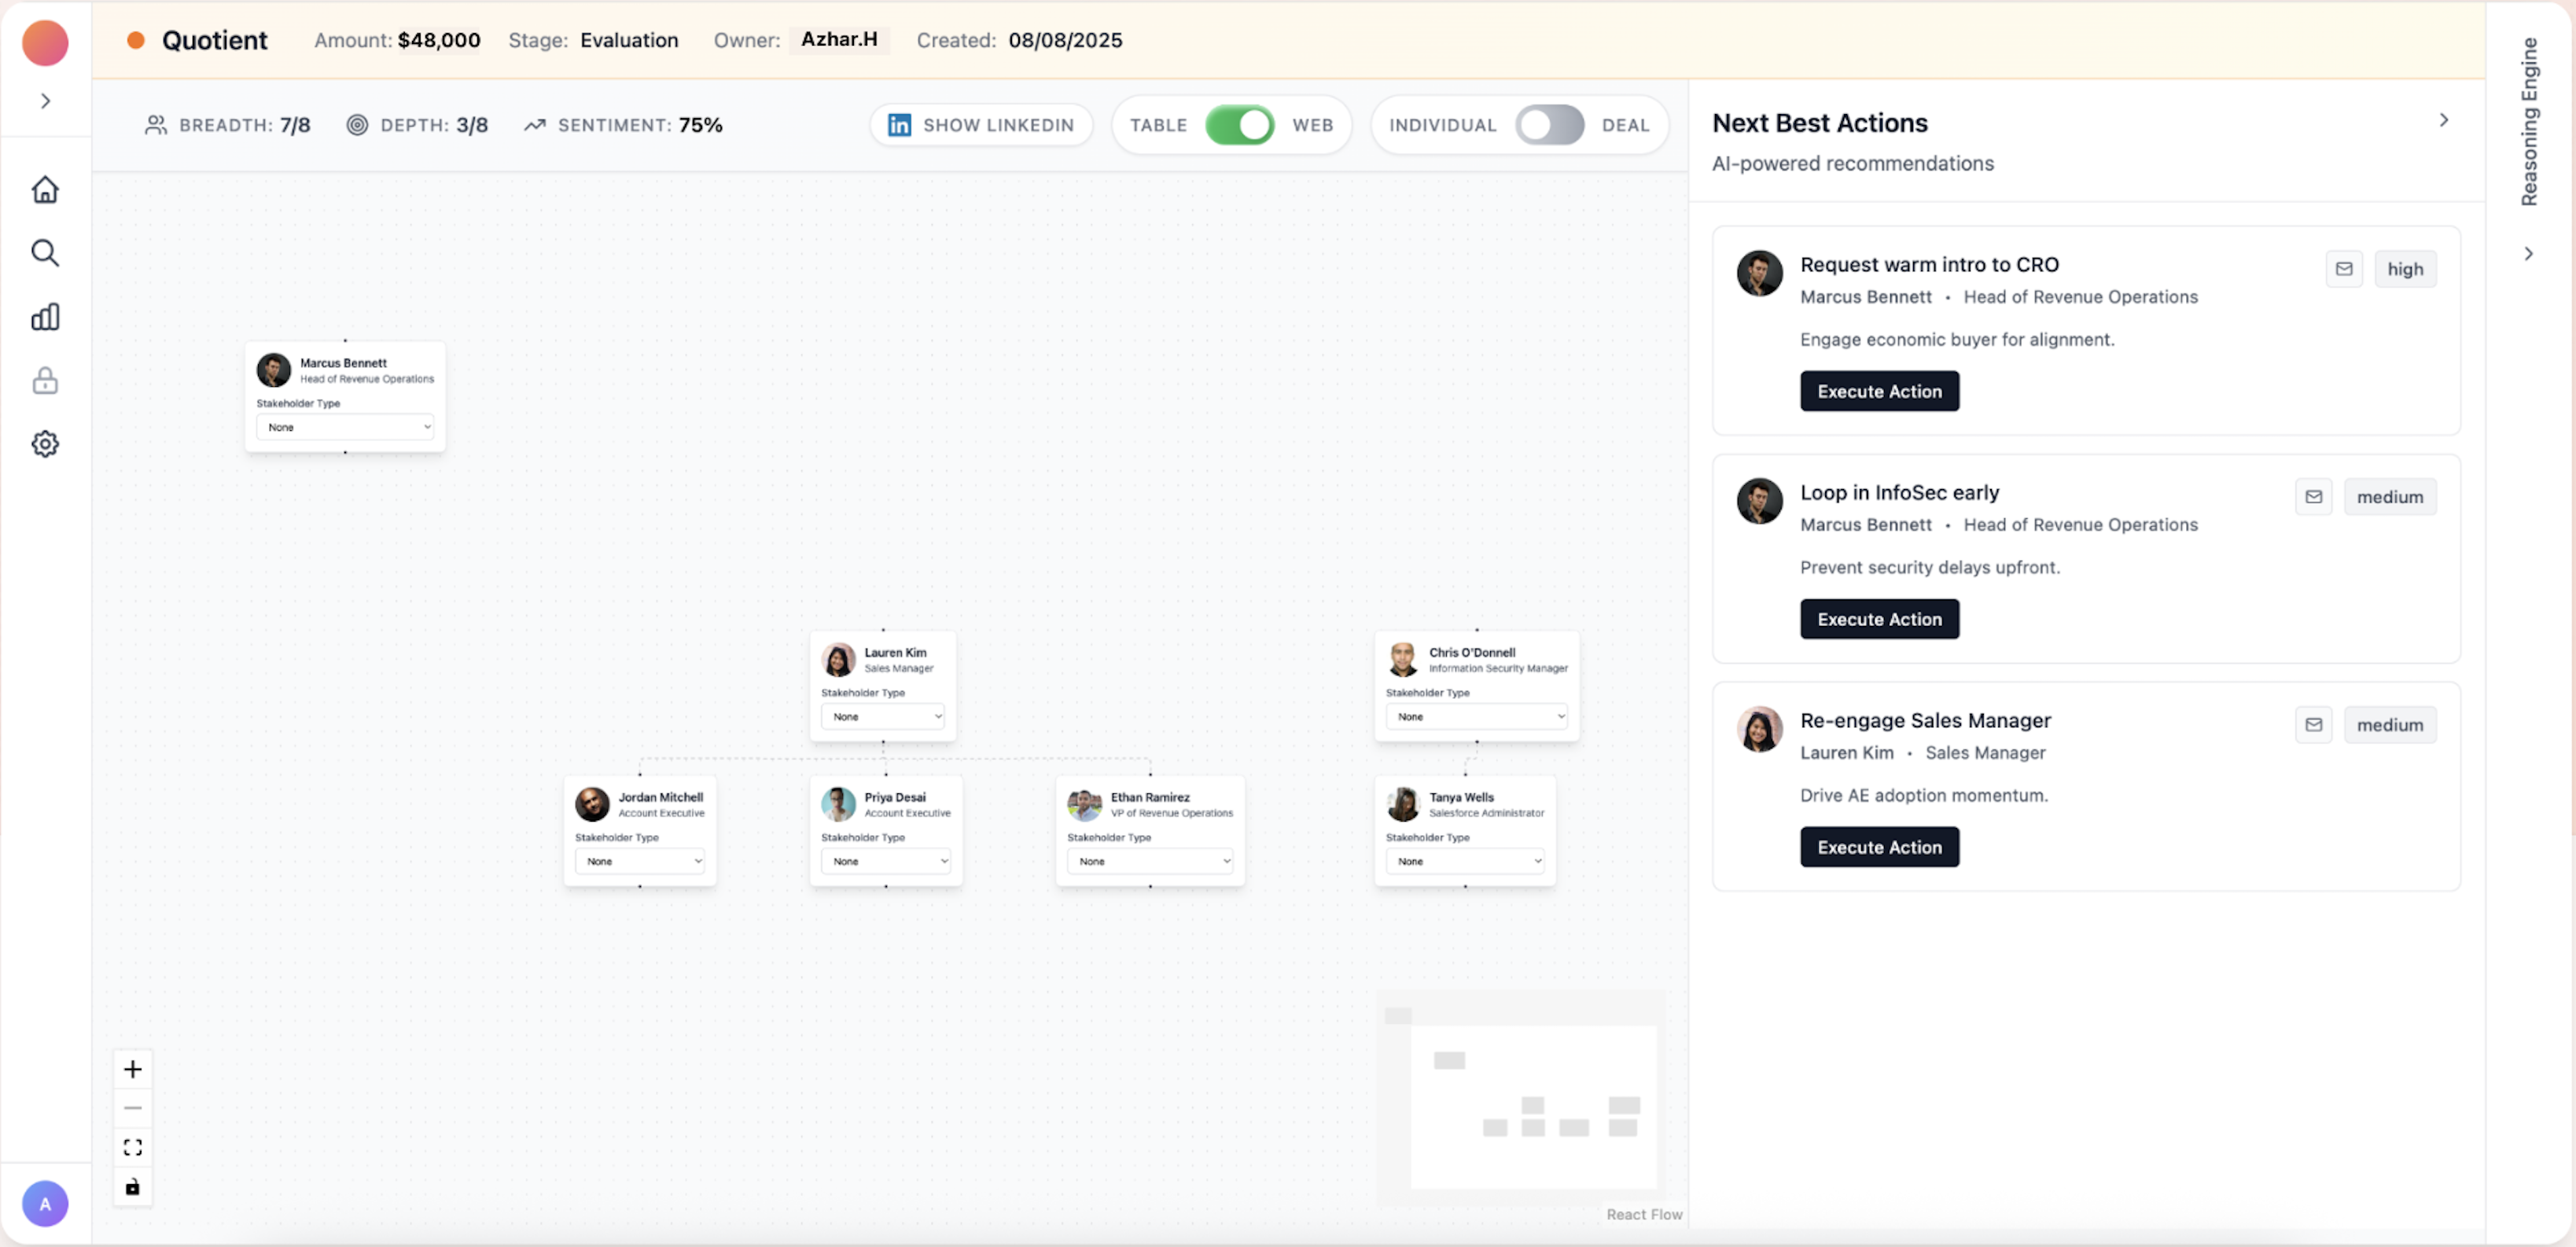This screenshot has width=2576, height=1247.
Task: Switch the view toggle from Table to Web
Action: click(1240, 125)
